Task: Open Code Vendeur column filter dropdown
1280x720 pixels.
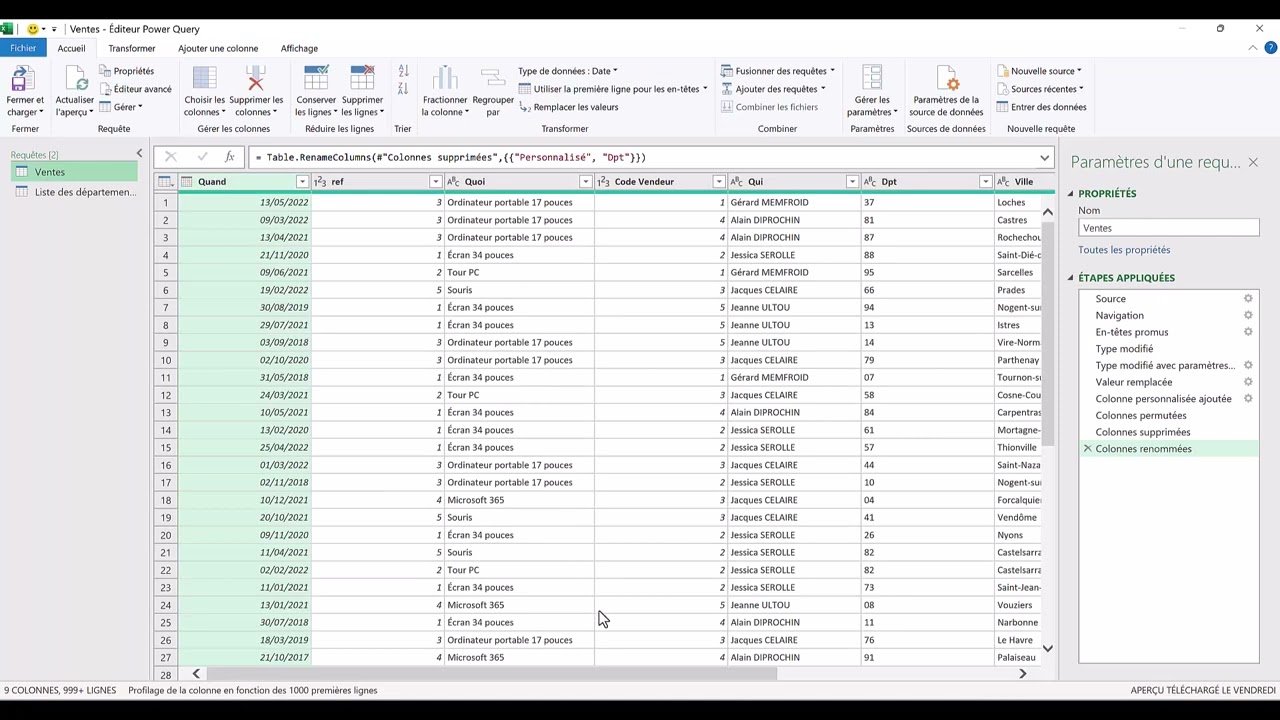Action: [718, 182]
